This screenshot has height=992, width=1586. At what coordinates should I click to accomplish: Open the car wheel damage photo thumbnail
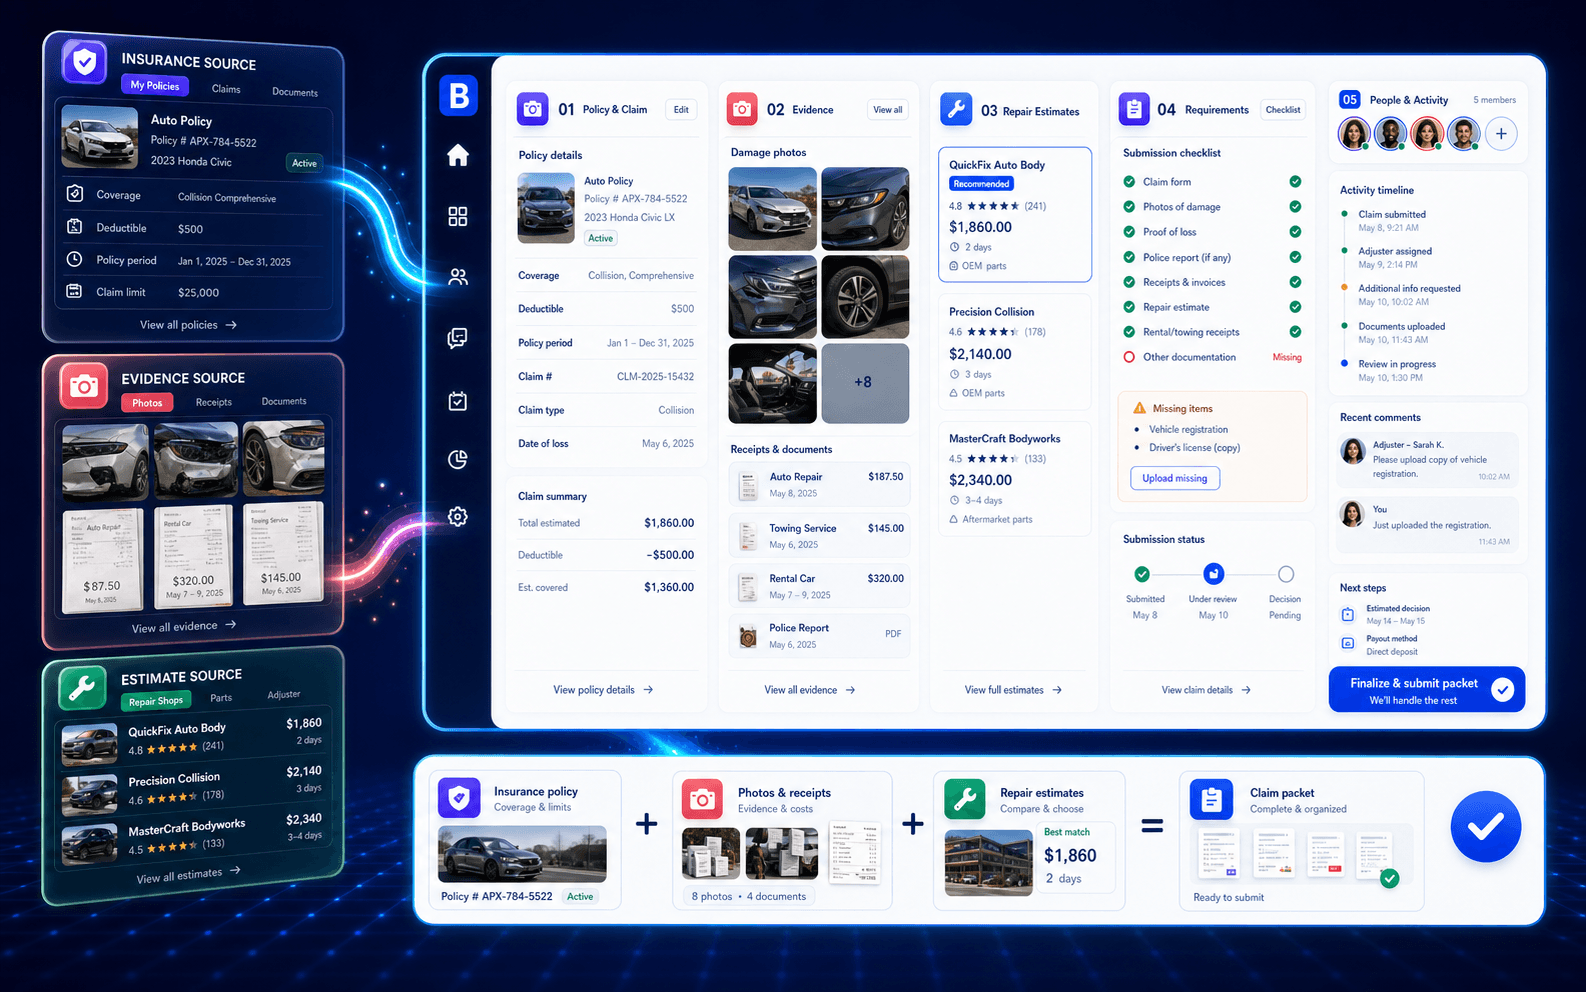(864, 296)
